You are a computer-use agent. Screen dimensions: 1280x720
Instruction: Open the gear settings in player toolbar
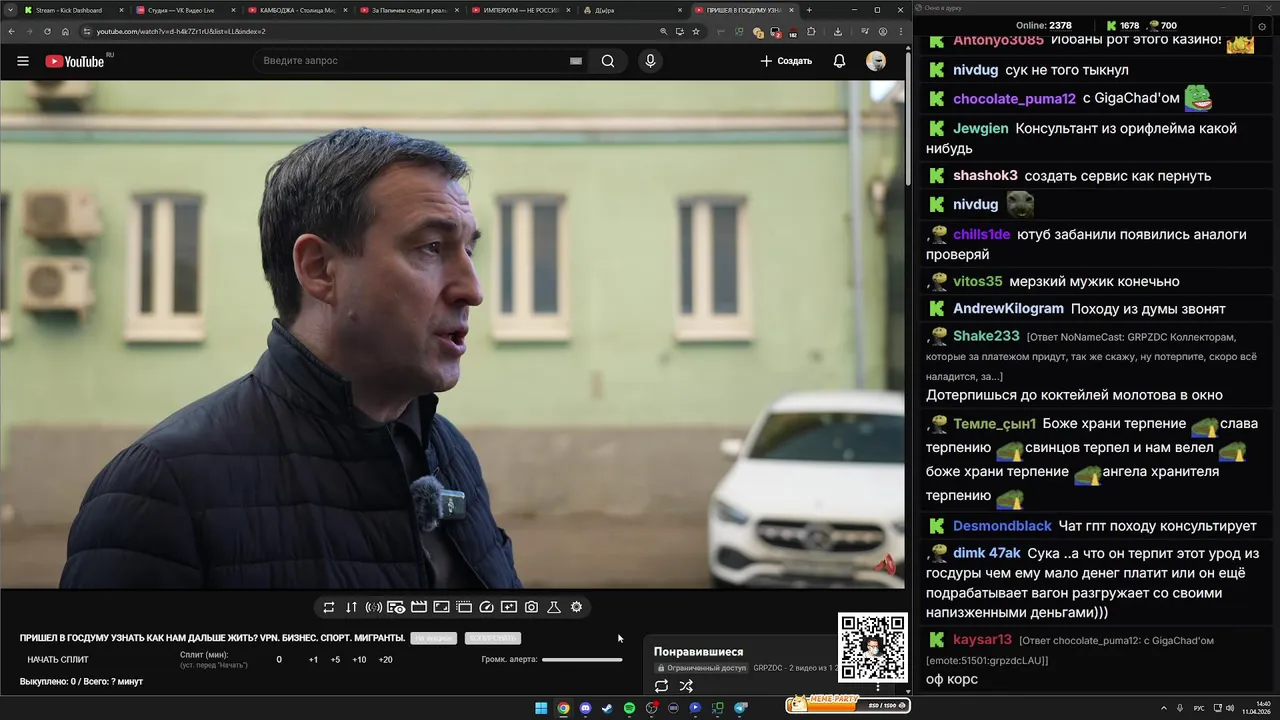[576, 607]
